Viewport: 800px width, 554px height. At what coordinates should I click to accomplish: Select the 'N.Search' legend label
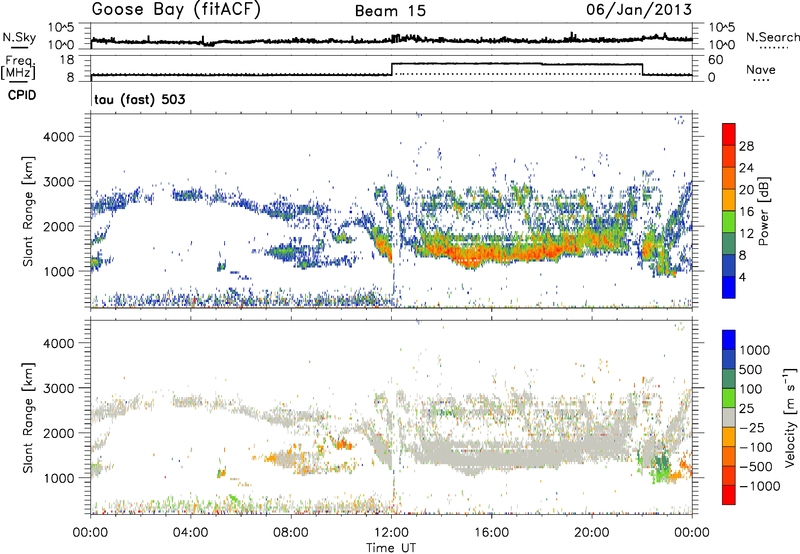pyautogui.click(x=773, y=37)
